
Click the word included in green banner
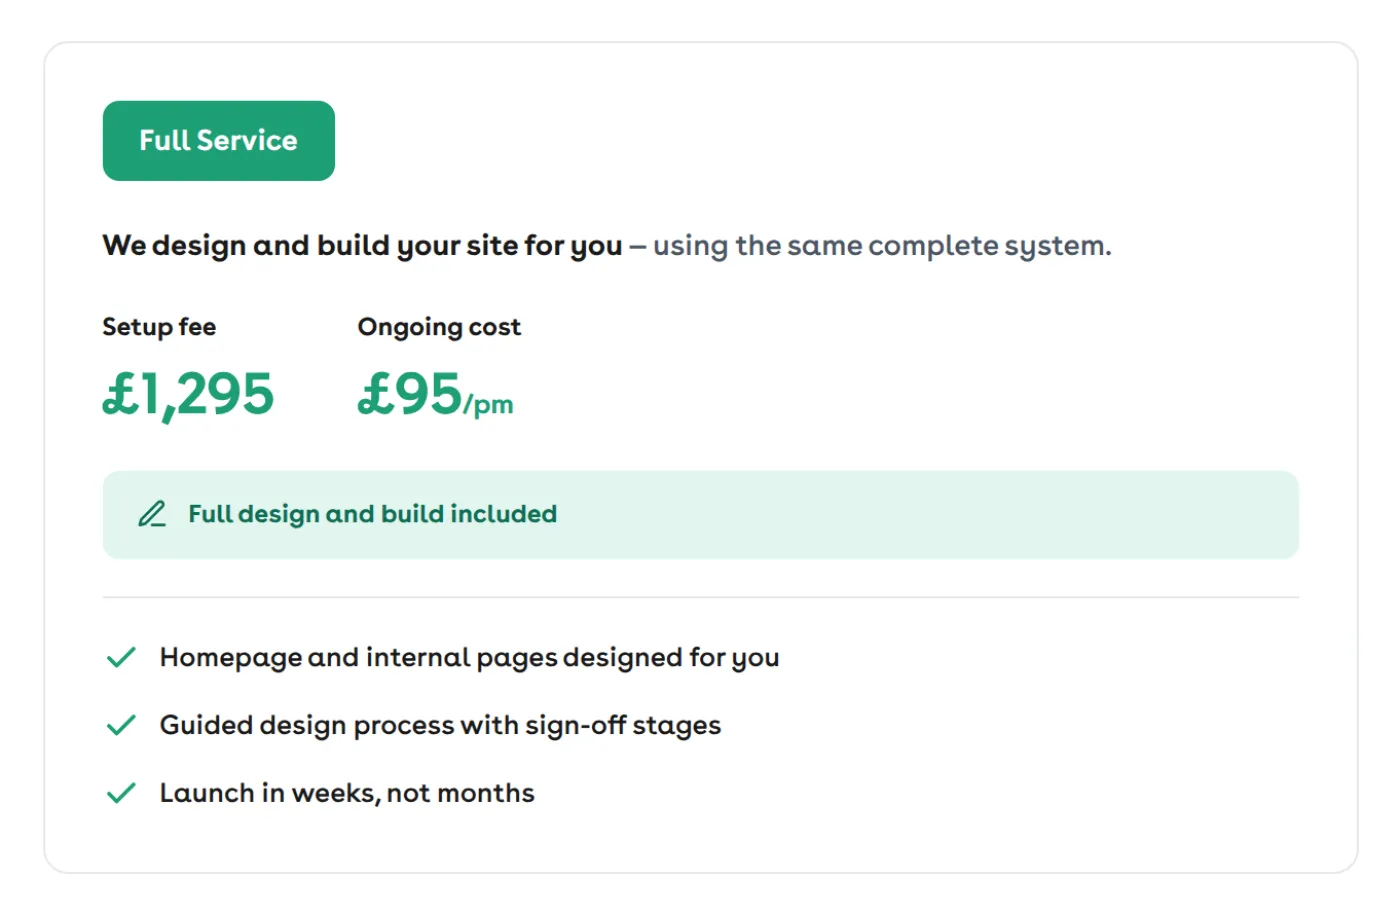[503, 513]
